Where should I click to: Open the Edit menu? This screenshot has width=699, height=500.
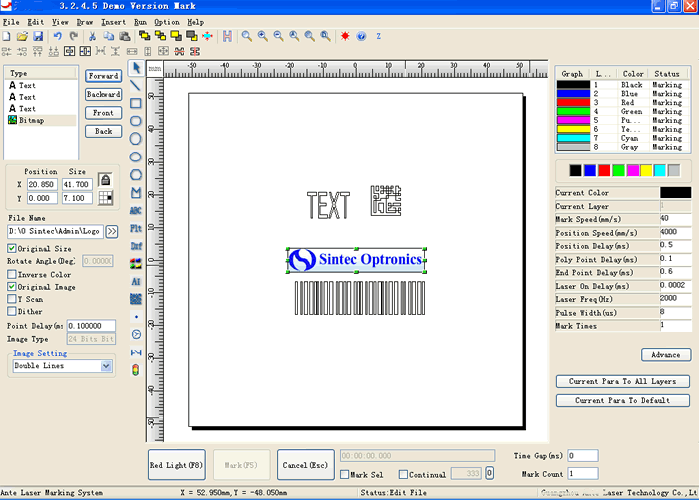36,22
